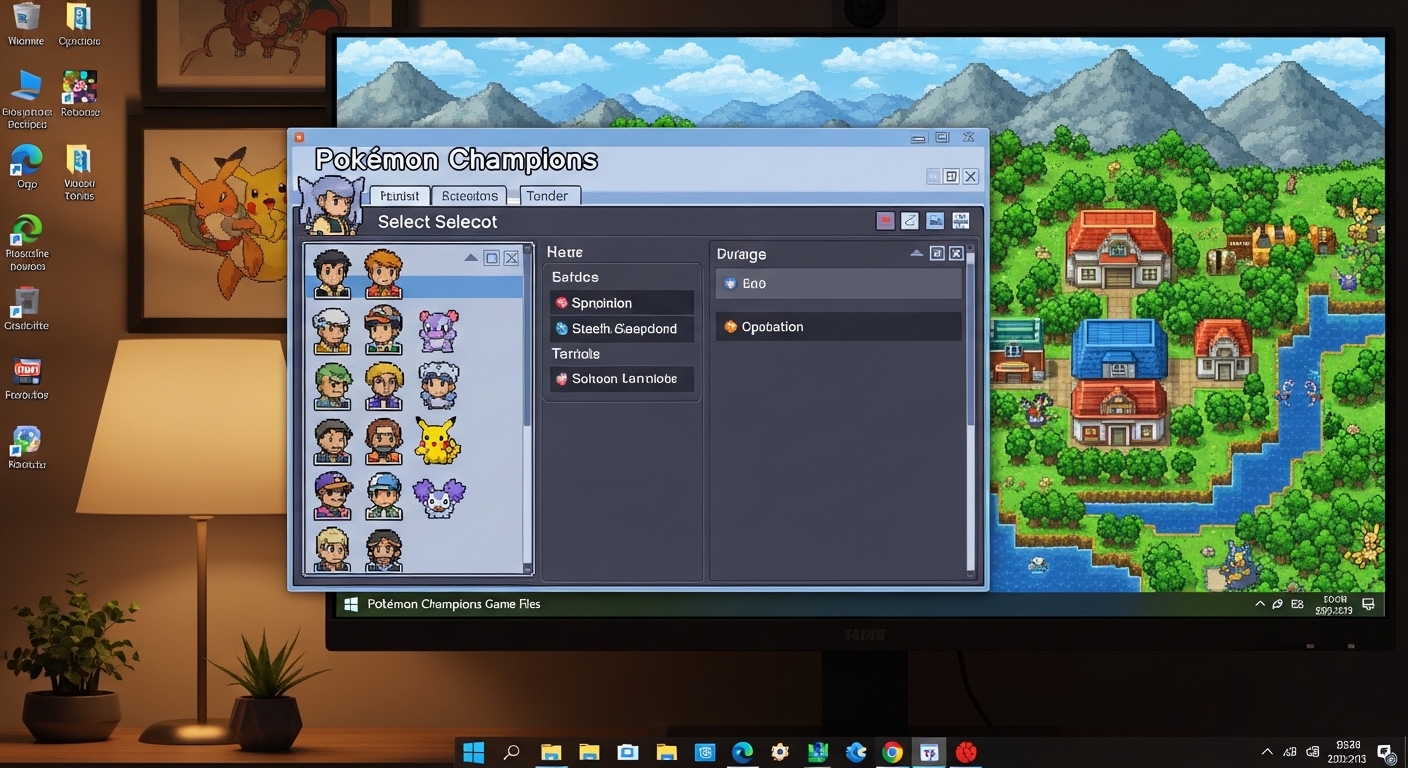The width and height of the screenshot is (1408, 768).
Task: Click the blue orb icon next to Steeth Gaepdond
Action: 561,328
